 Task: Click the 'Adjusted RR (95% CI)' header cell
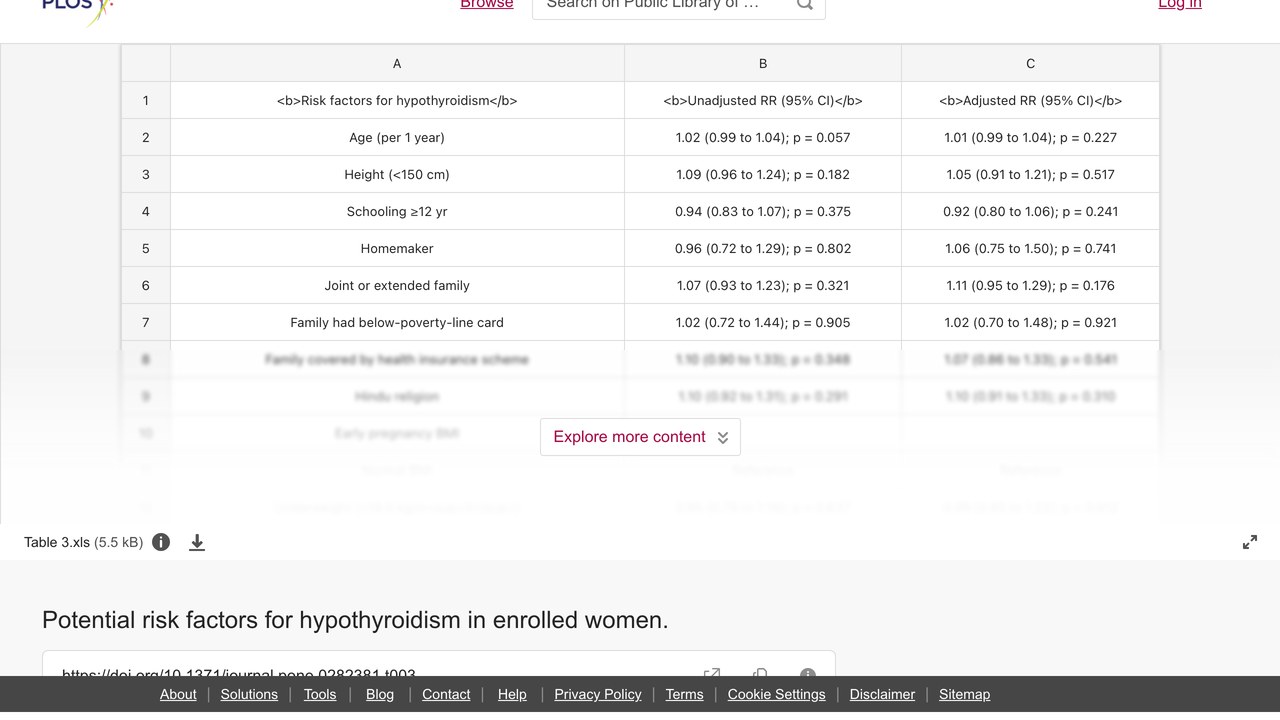coord(1031,100)
